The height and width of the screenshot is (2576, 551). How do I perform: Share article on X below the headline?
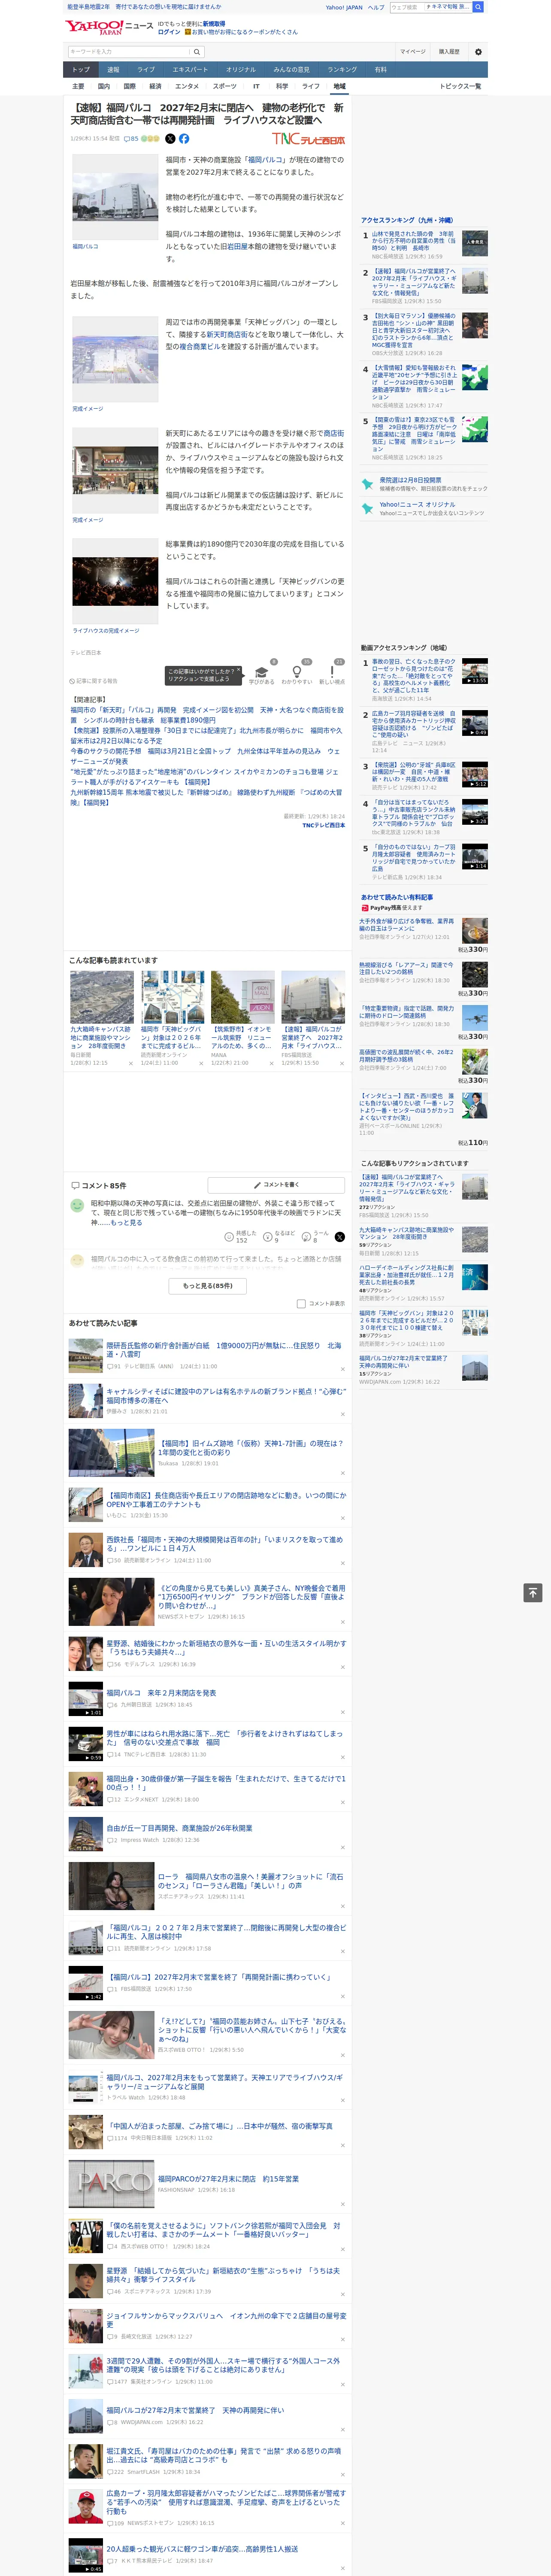[x=170, y=139]
